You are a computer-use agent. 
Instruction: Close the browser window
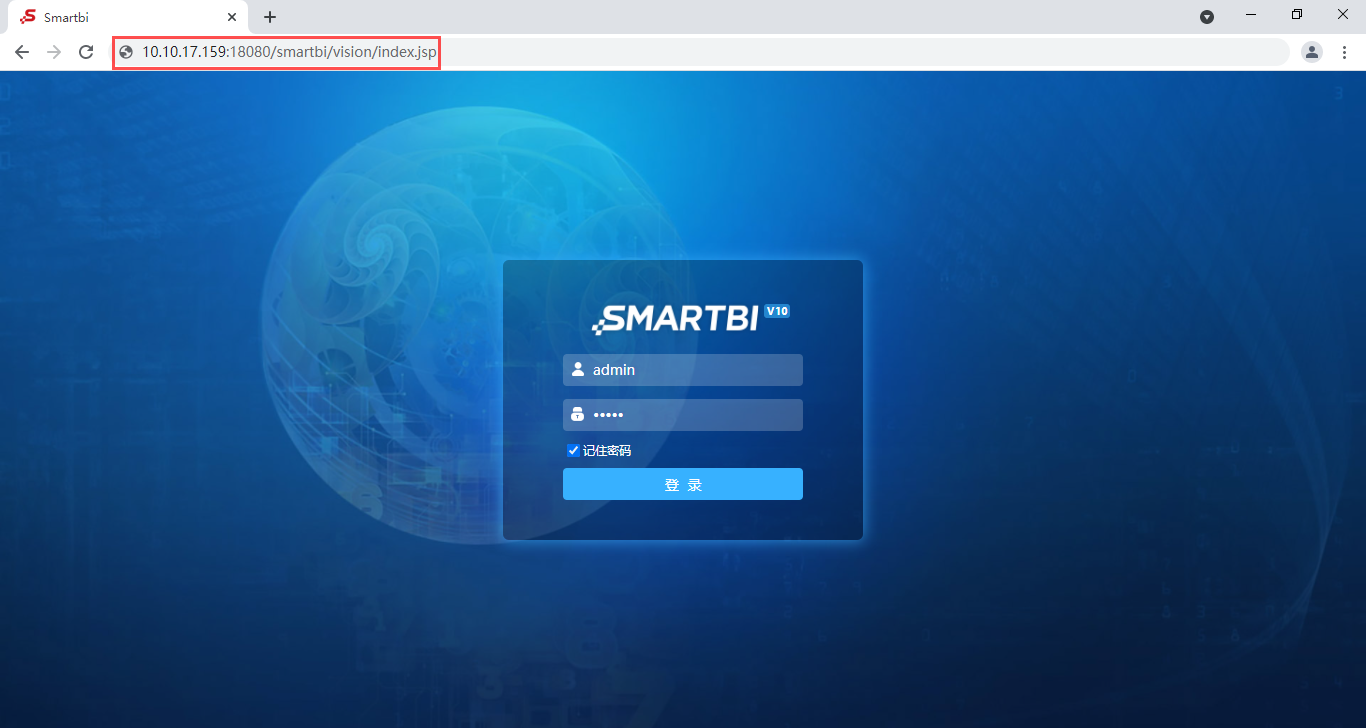pos(1343,15)
